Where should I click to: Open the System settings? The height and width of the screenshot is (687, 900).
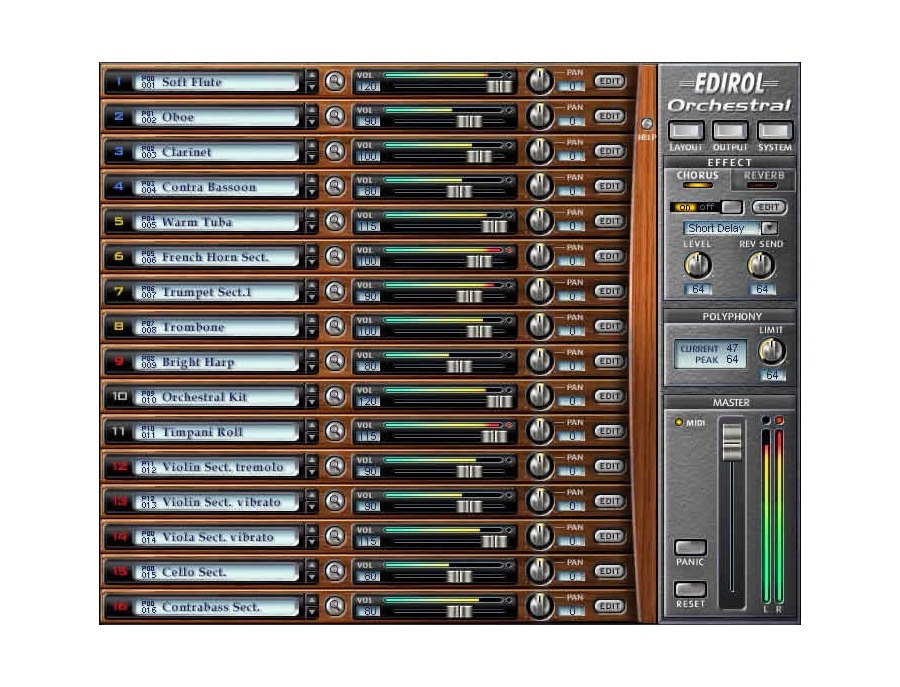click(x=774, y=131)
